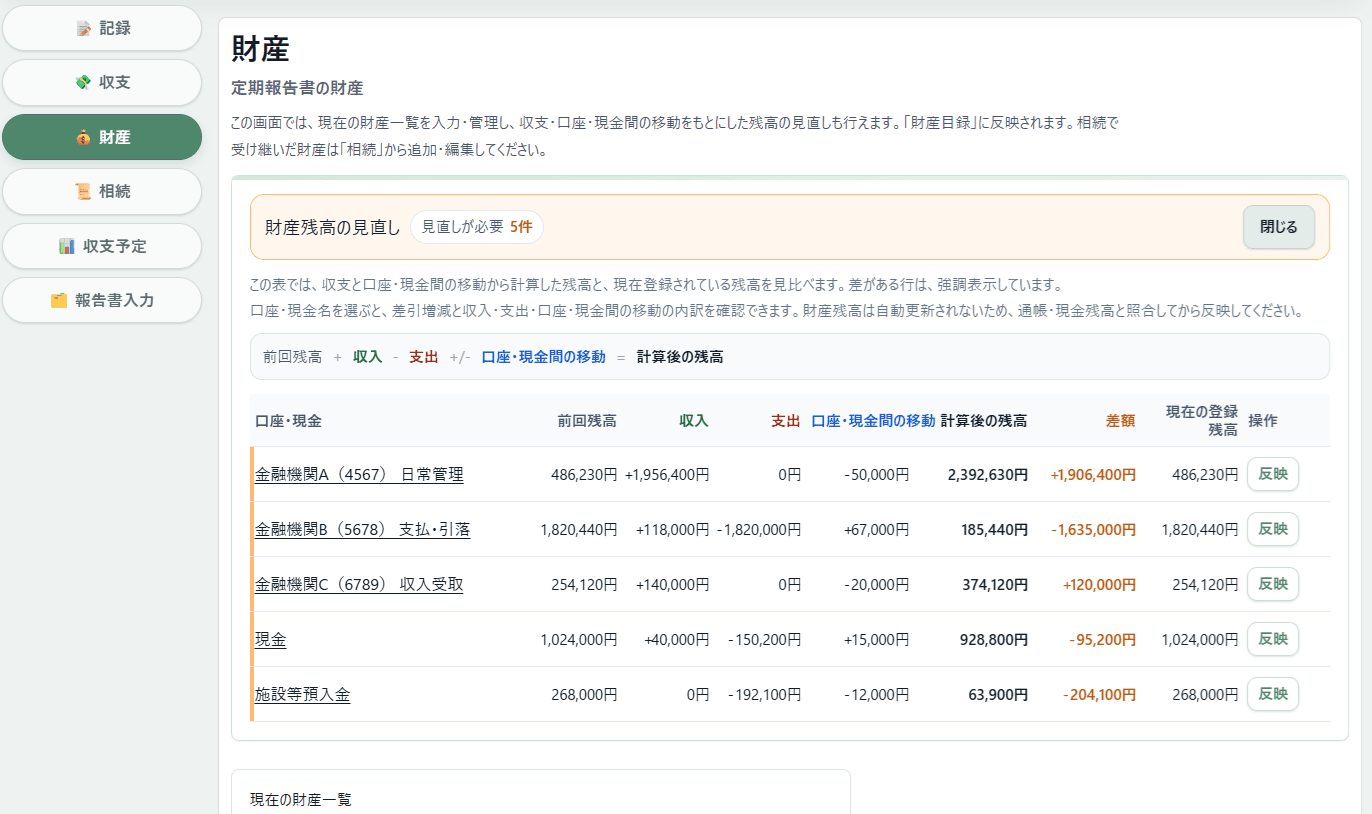Open the 記録 sidebar menu
Image resolution: width=1372 pixels, height=814 pixels.
point(102,28)
